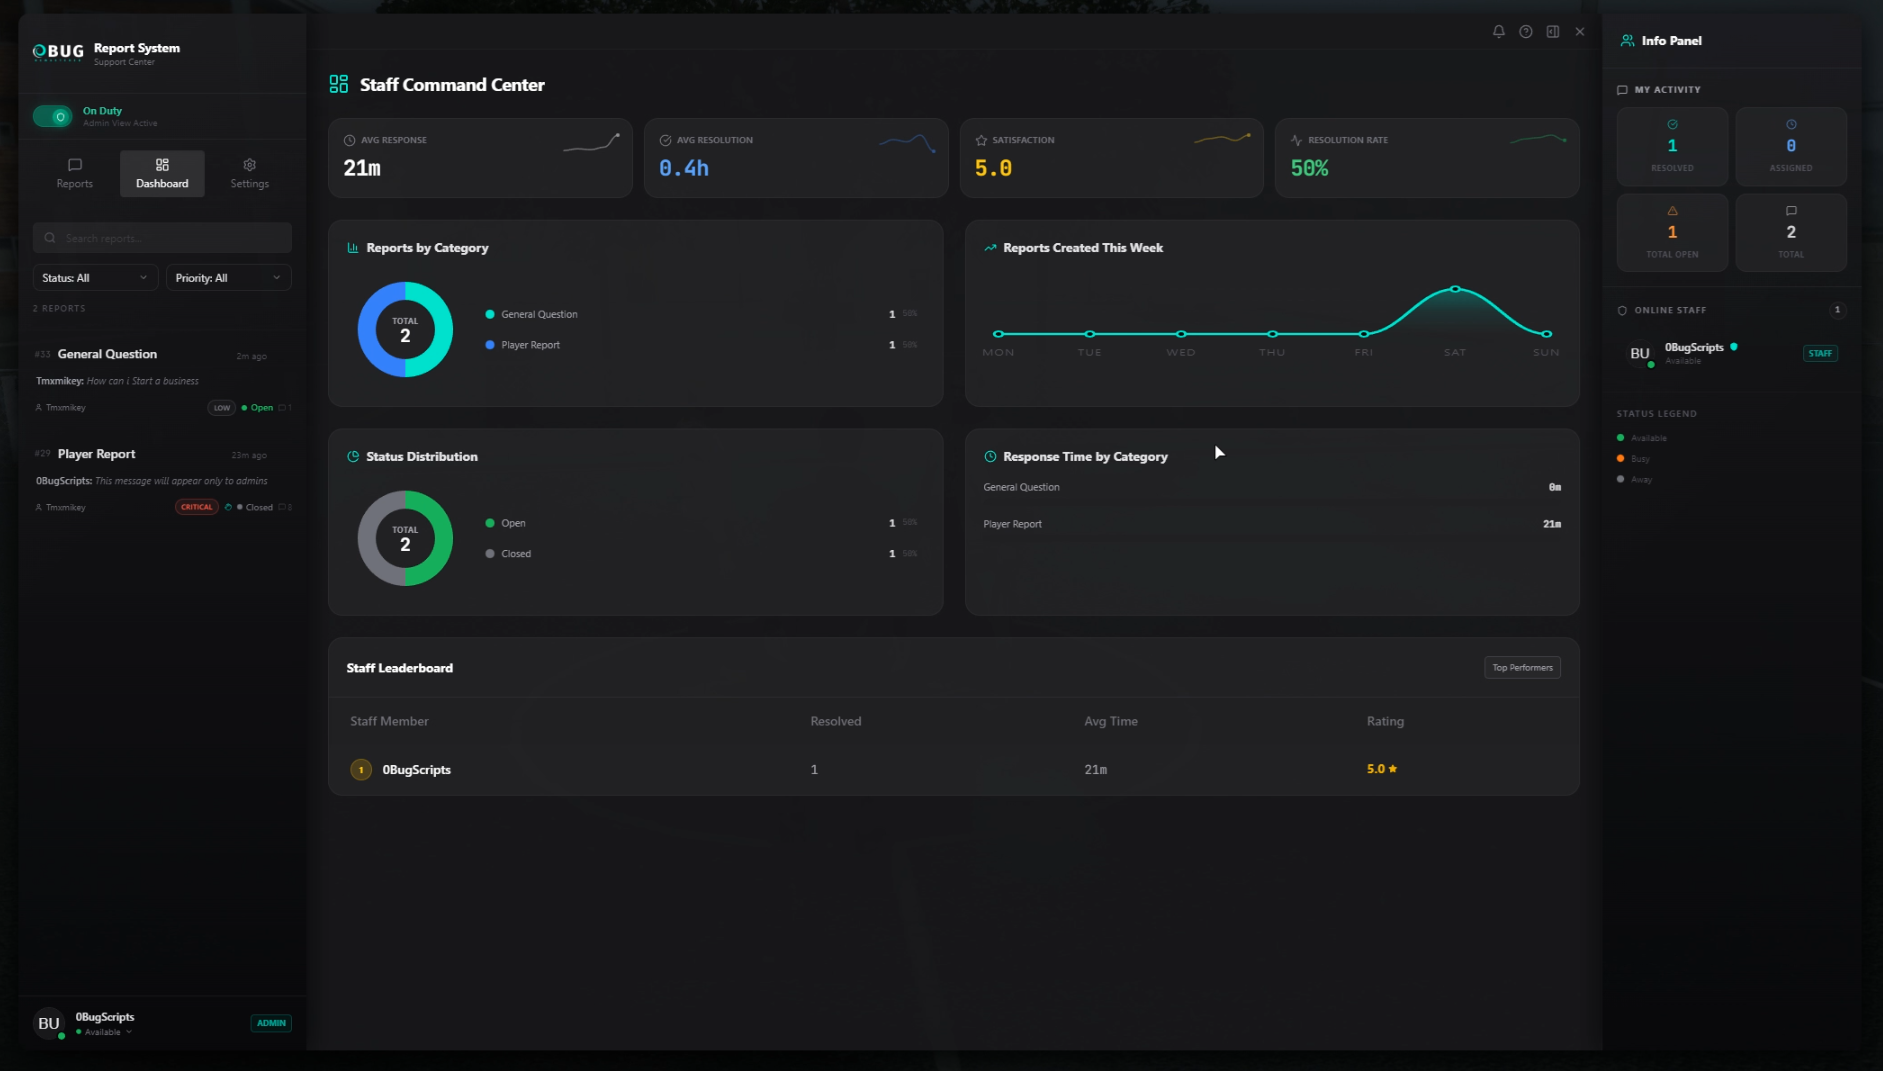Viewport: 1883px width, 1071px height.
Task: Click the Satisfaction star icon
Action: click(x=981, y=140)
